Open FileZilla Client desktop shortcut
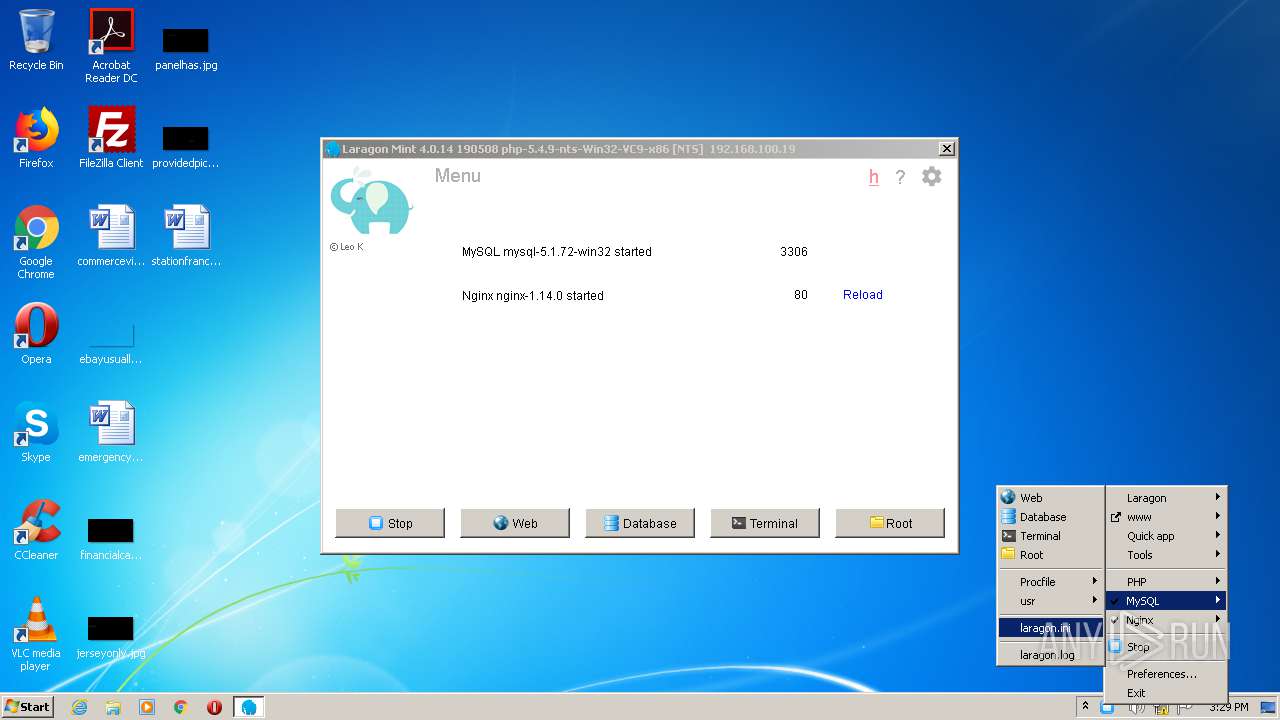The image size is (1280, 720). (x=111, y=139)
